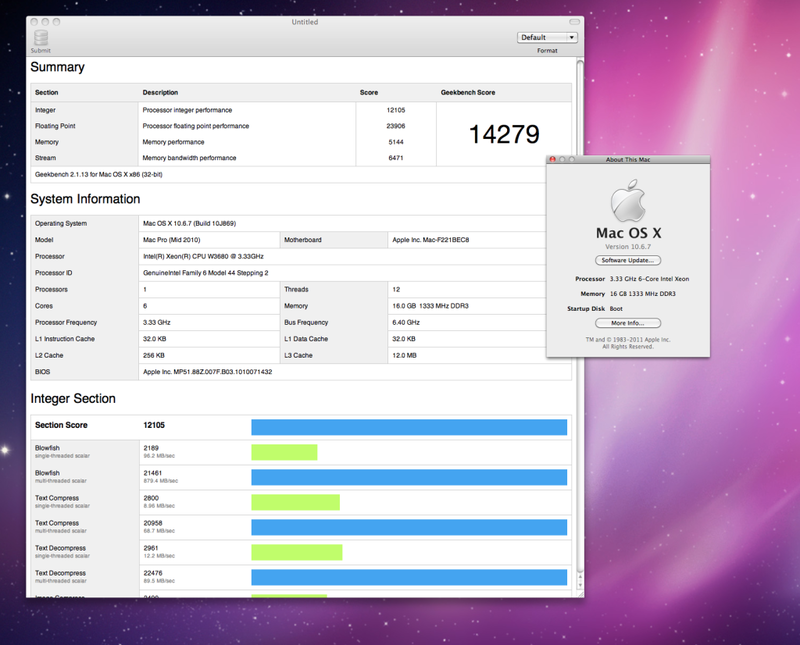Click Memory value 16.0 GB 1333 MHz DDR3
Viewport: 800px width, 645px height.
pos(430,306)
